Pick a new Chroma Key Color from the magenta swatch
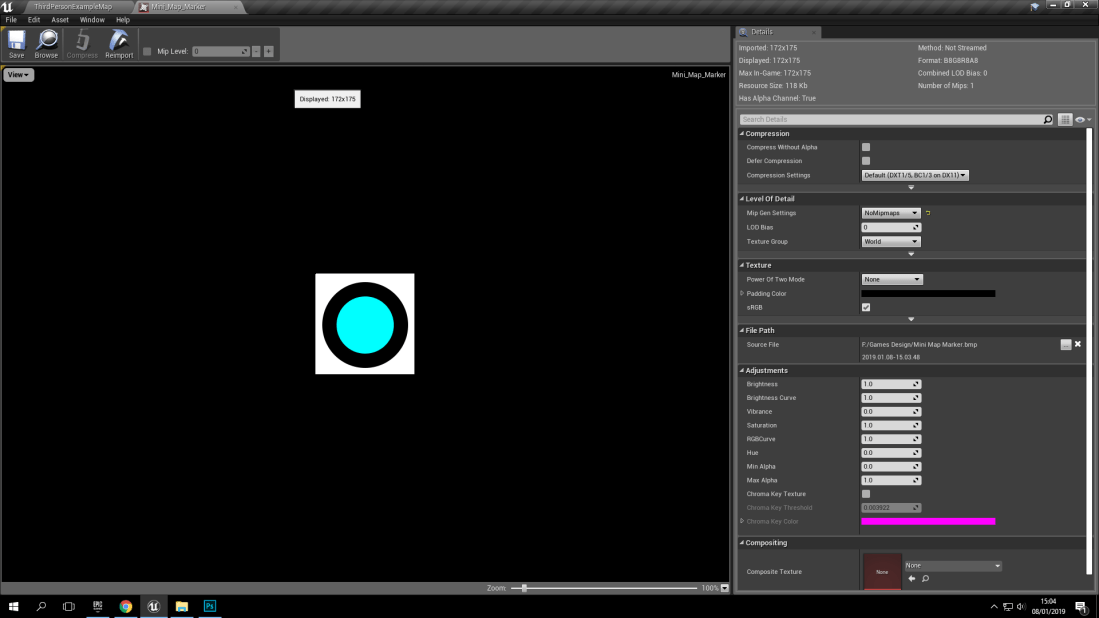 [927, 521]
